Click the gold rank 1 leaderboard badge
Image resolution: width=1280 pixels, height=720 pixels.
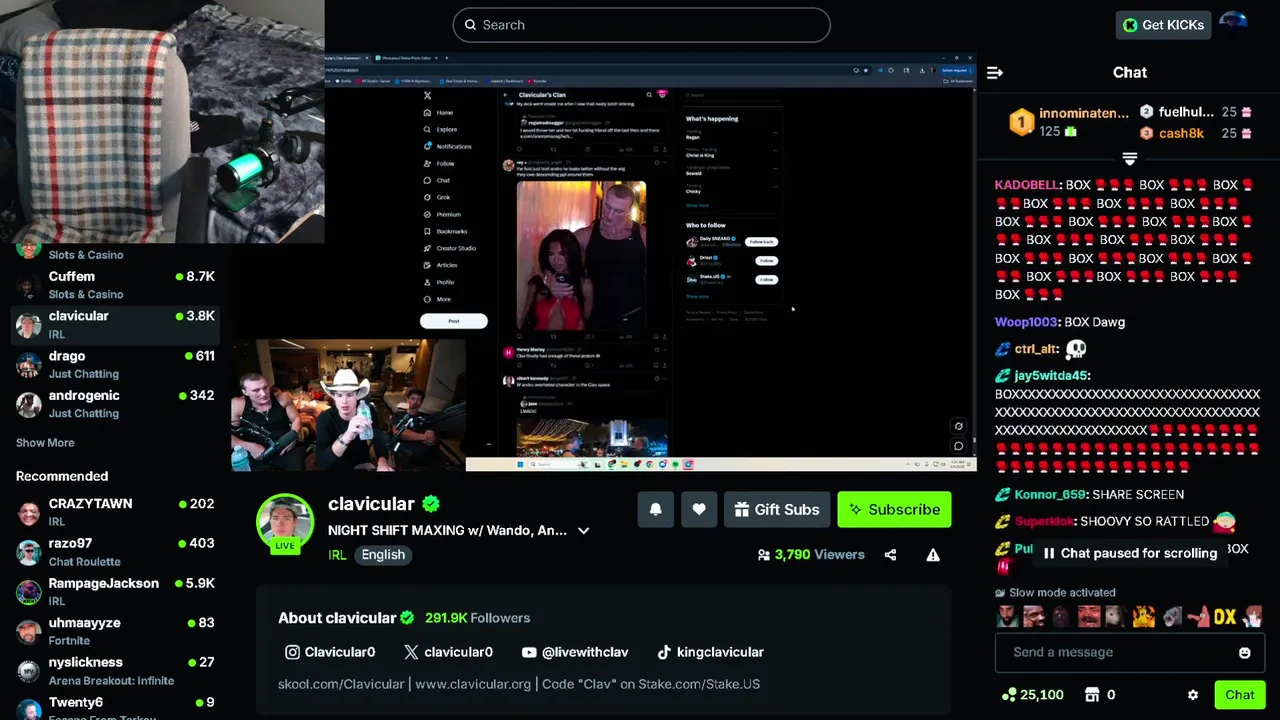click(1021, 122)
